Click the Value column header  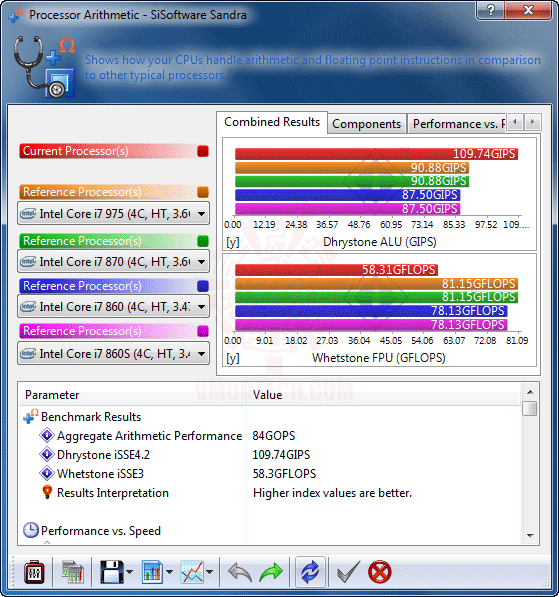(384, 395)
